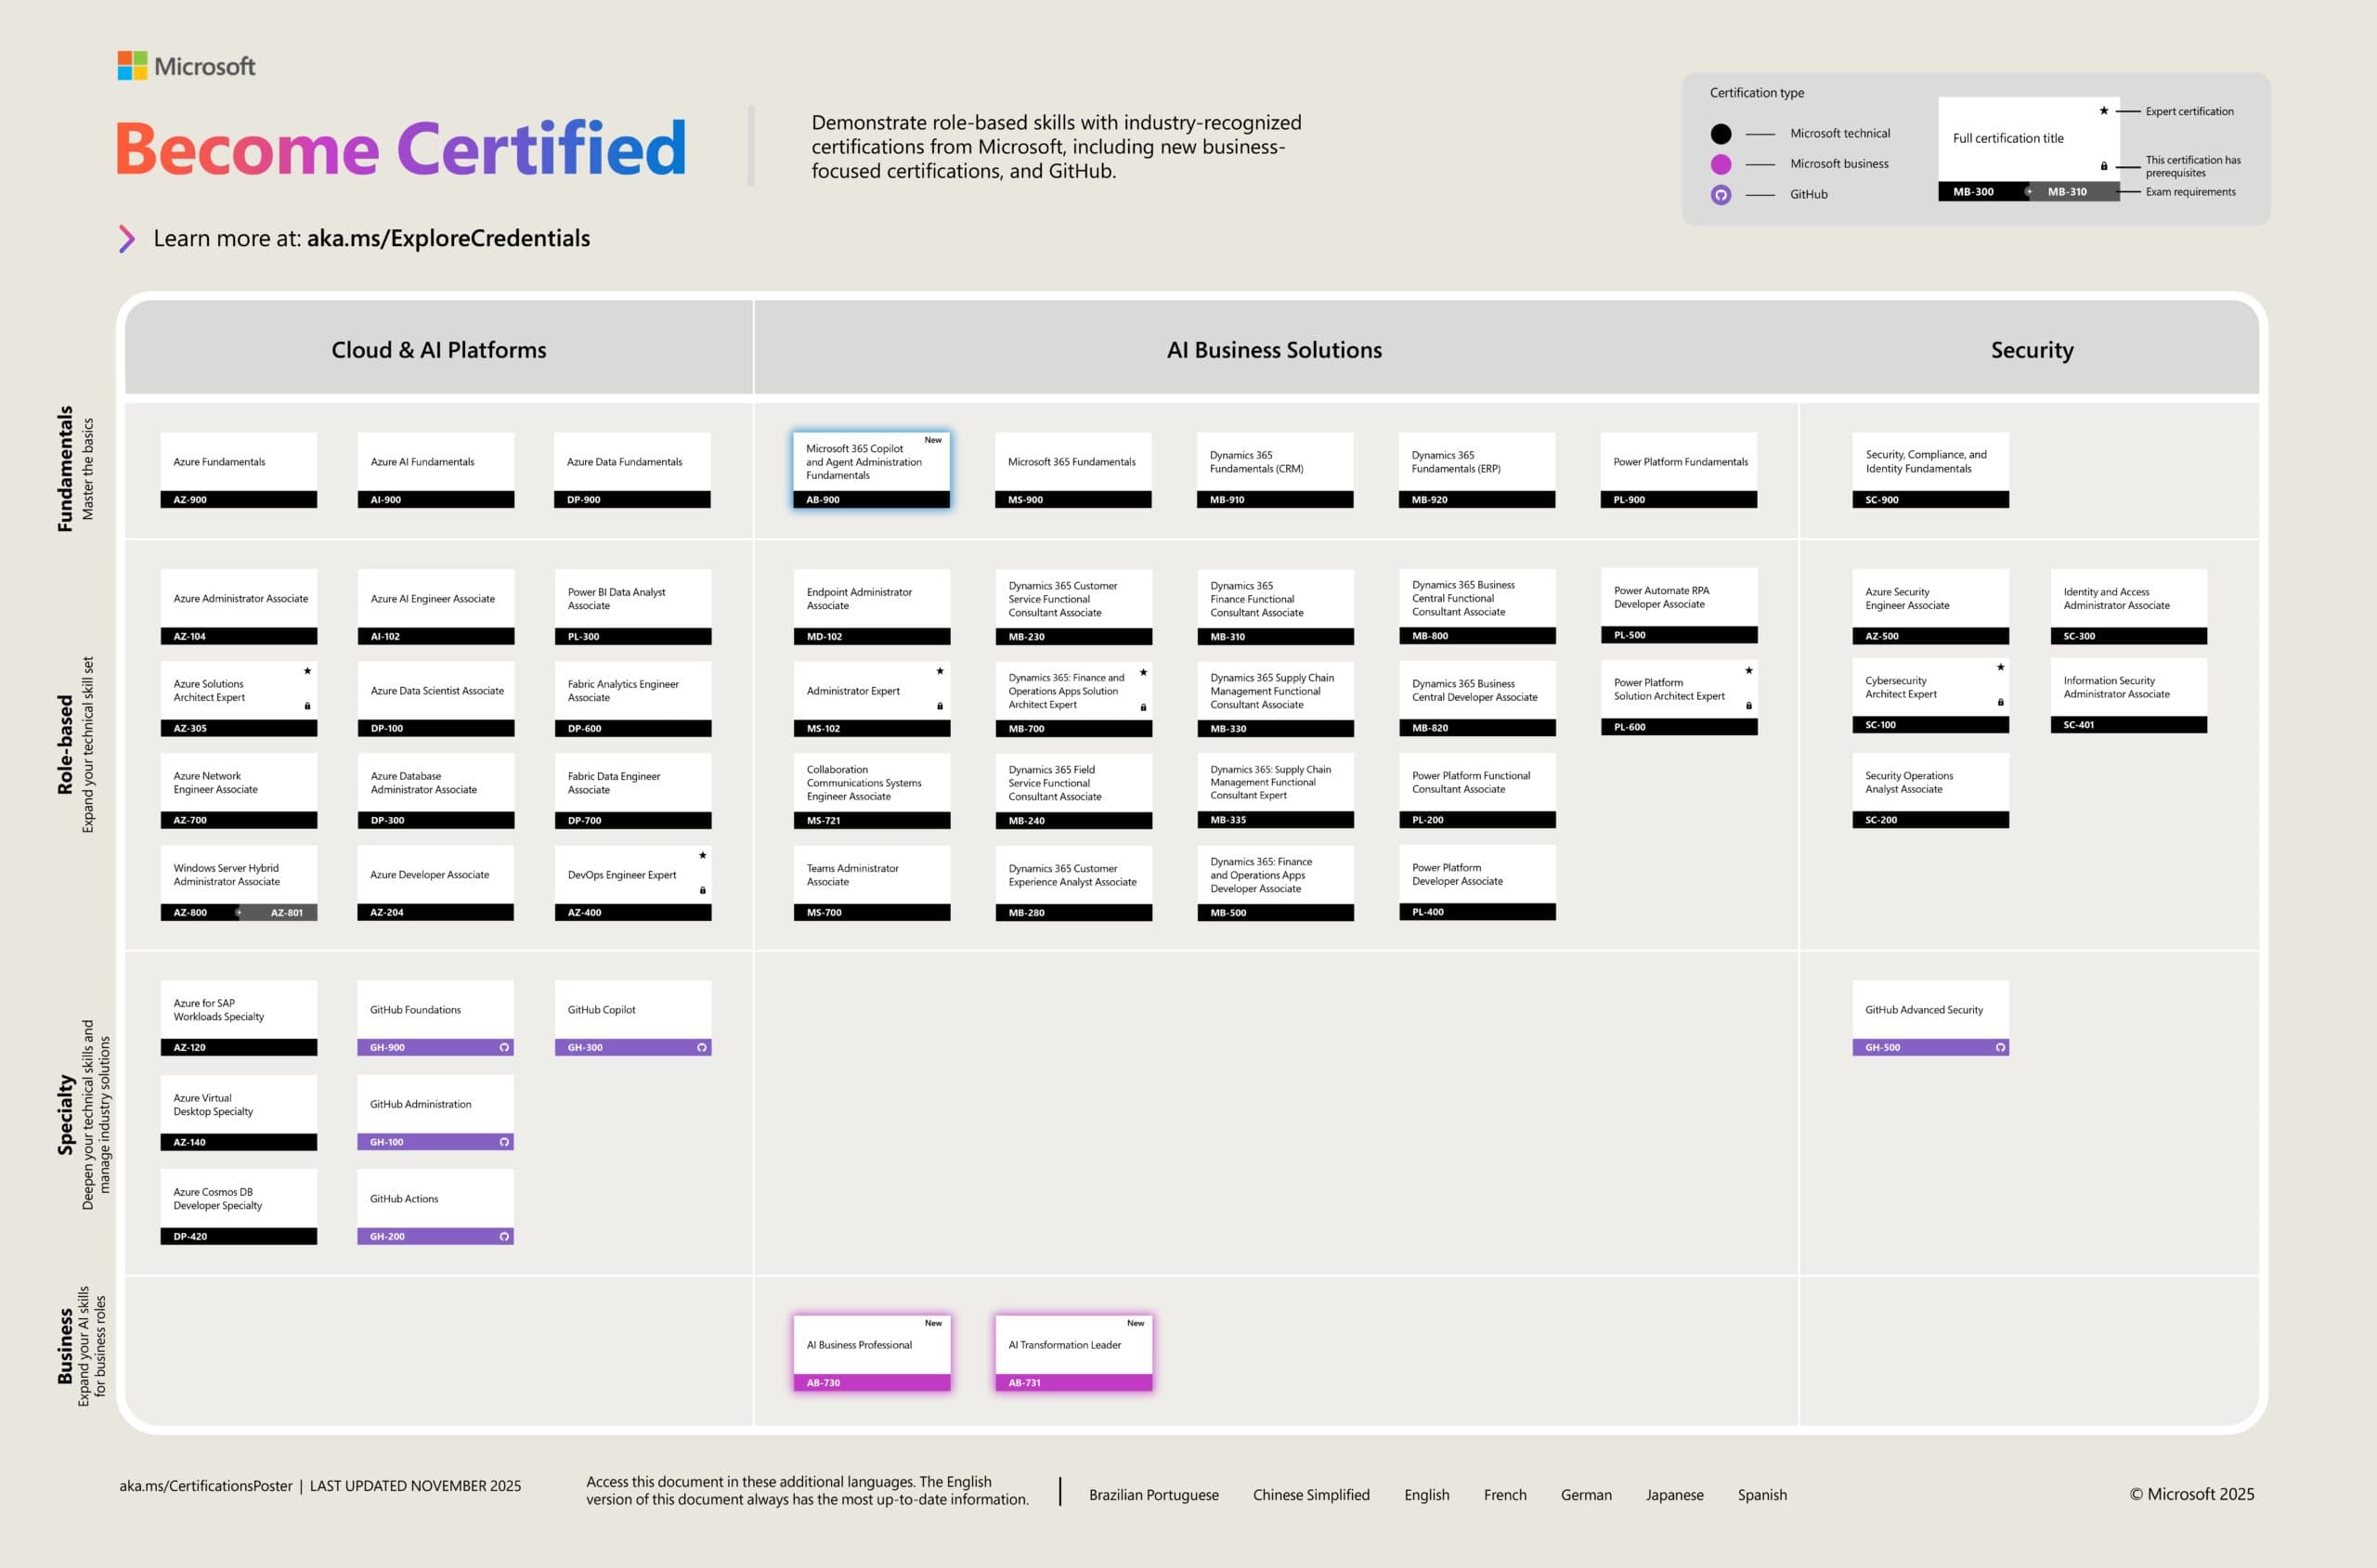Open the Power Platform Fundamentals PL-900 card

(1678, 470)
